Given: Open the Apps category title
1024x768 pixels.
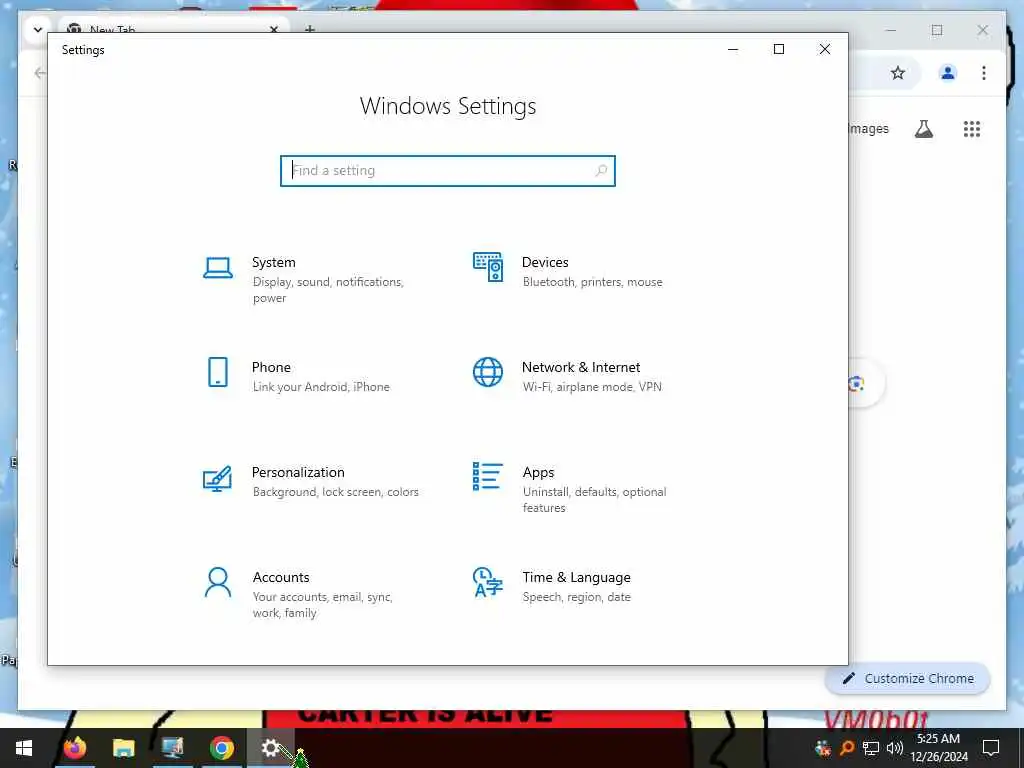Looking at the screenshot, I should [x=538, y=472].
